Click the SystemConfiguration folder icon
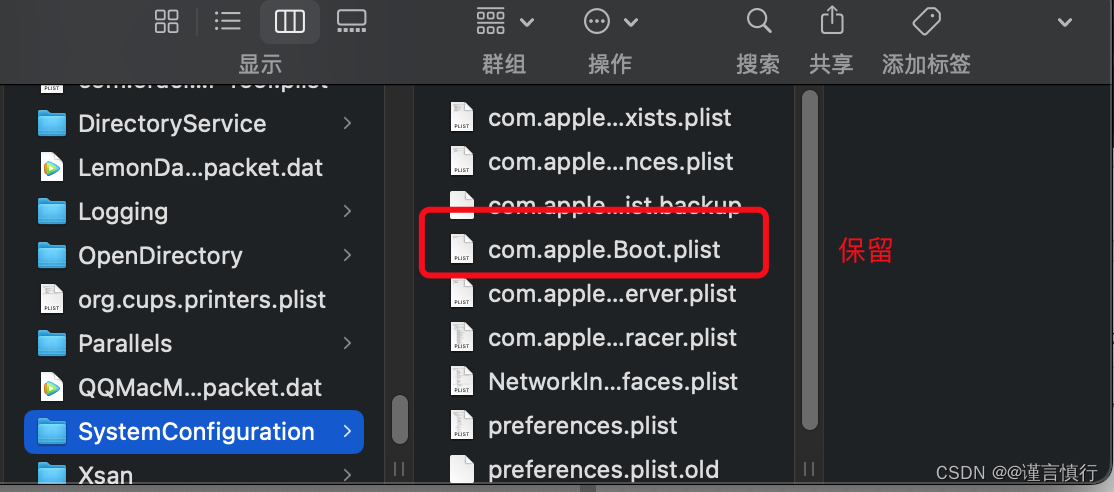Screen dimensions: 1114x492 (x=52, y=431)
